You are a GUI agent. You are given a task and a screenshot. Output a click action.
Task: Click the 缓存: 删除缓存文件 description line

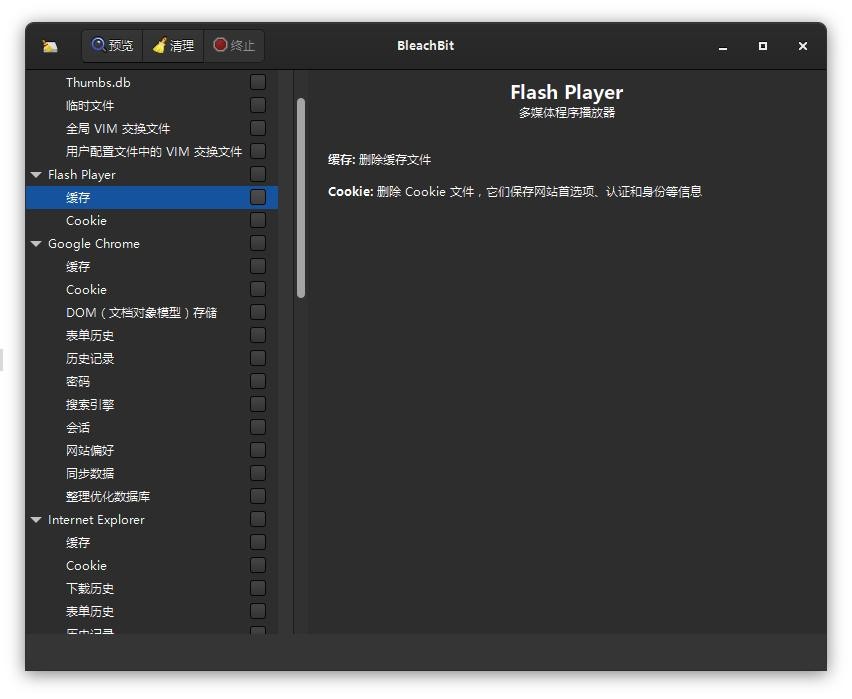(379, 160)
